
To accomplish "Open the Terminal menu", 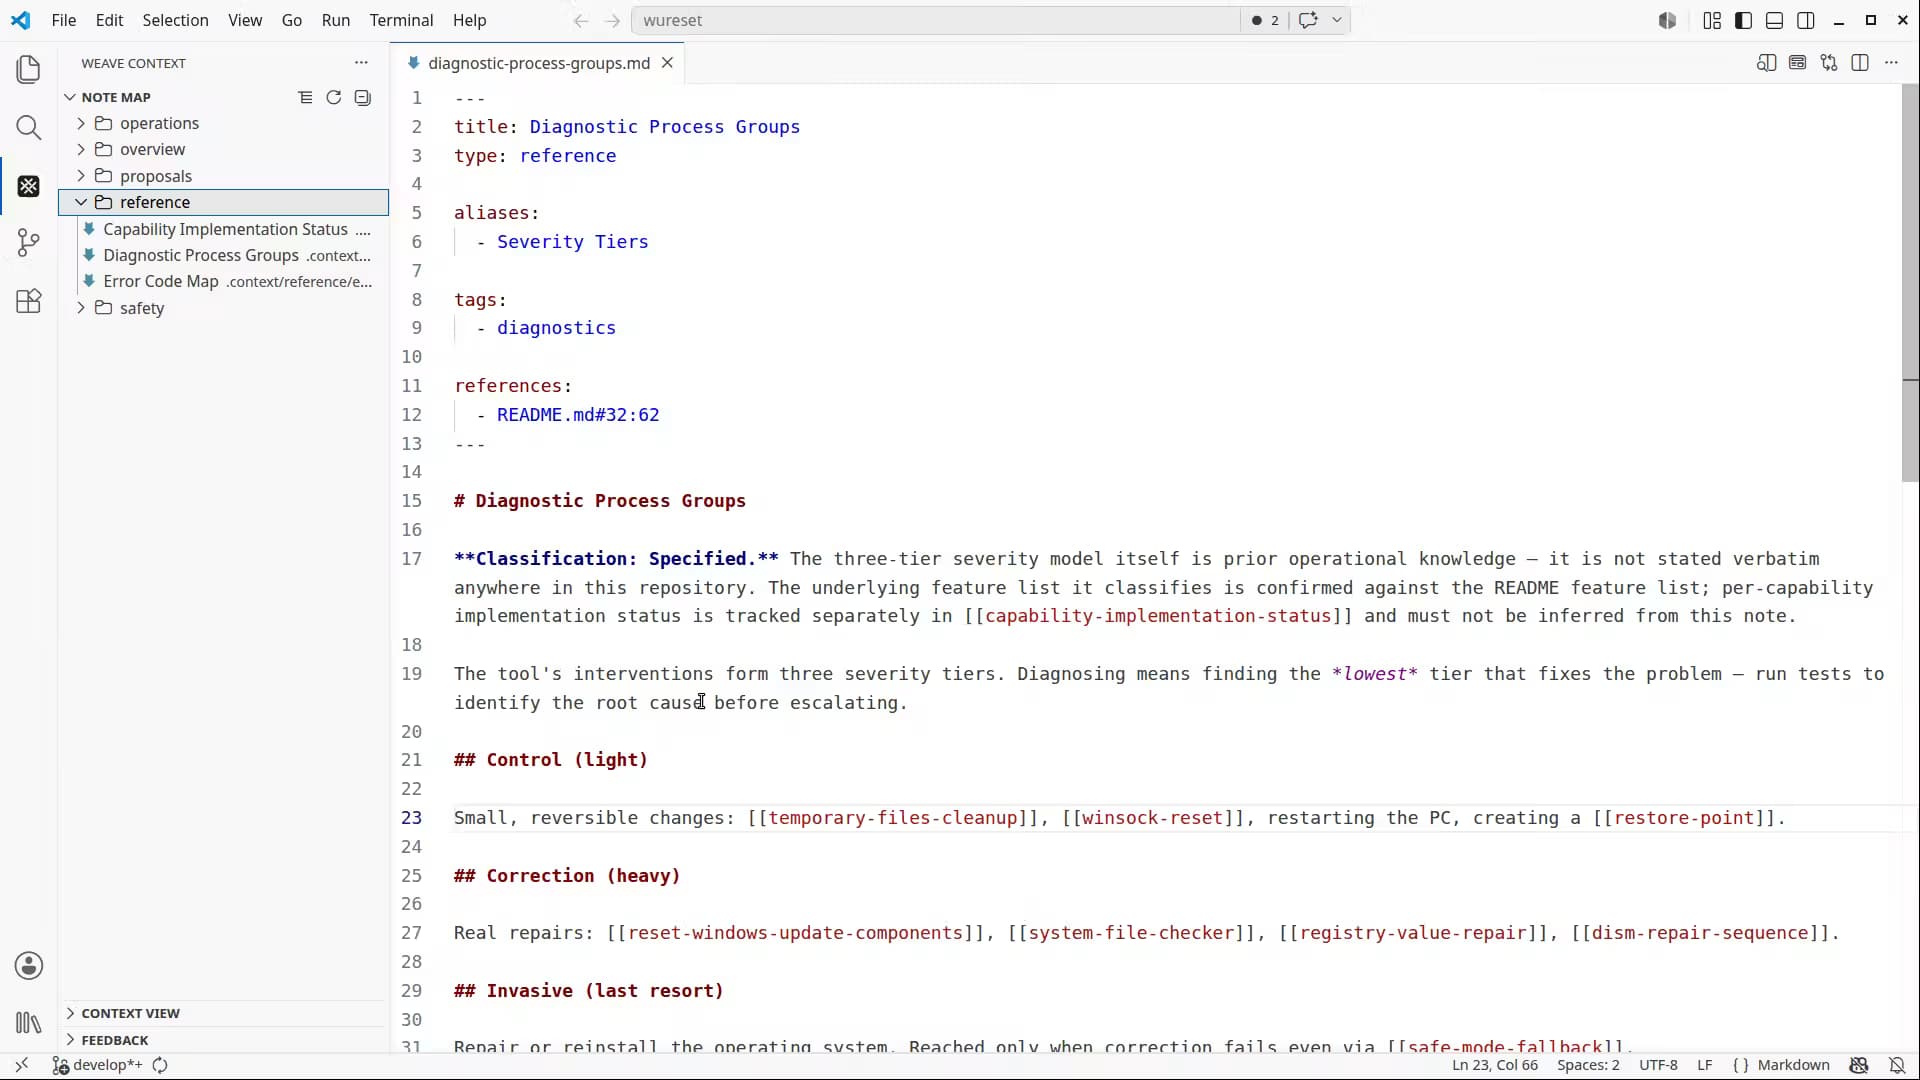I will tap(401, 20).
